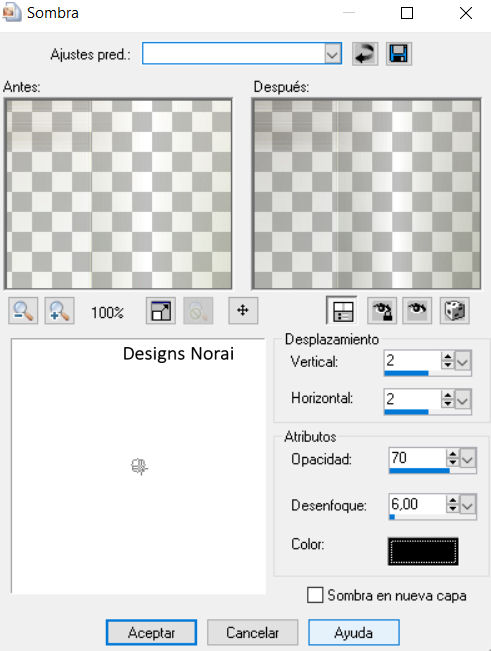Save the preset with the floppy disk icon
The width and height of the screenshot is (491, 651).
coord(399,54)
